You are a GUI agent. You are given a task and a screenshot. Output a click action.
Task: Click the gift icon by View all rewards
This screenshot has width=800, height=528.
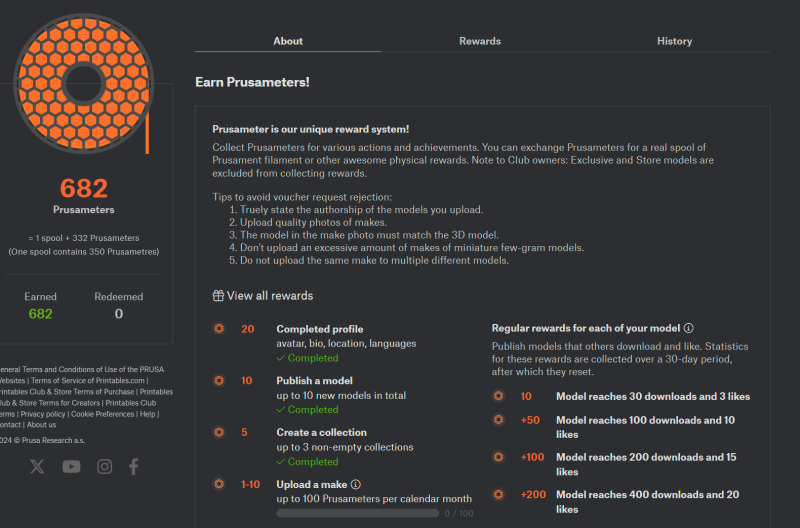218,296
